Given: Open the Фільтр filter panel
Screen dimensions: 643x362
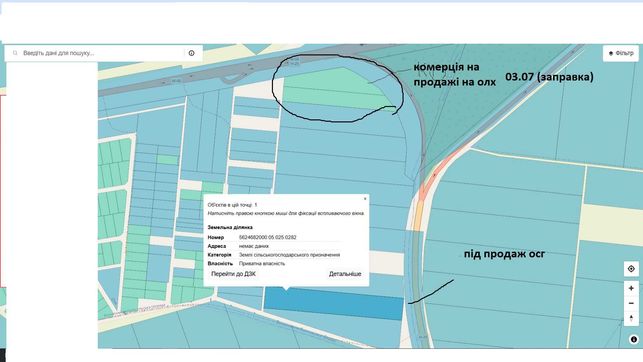Looking at the screenshot, I should 621,53.
